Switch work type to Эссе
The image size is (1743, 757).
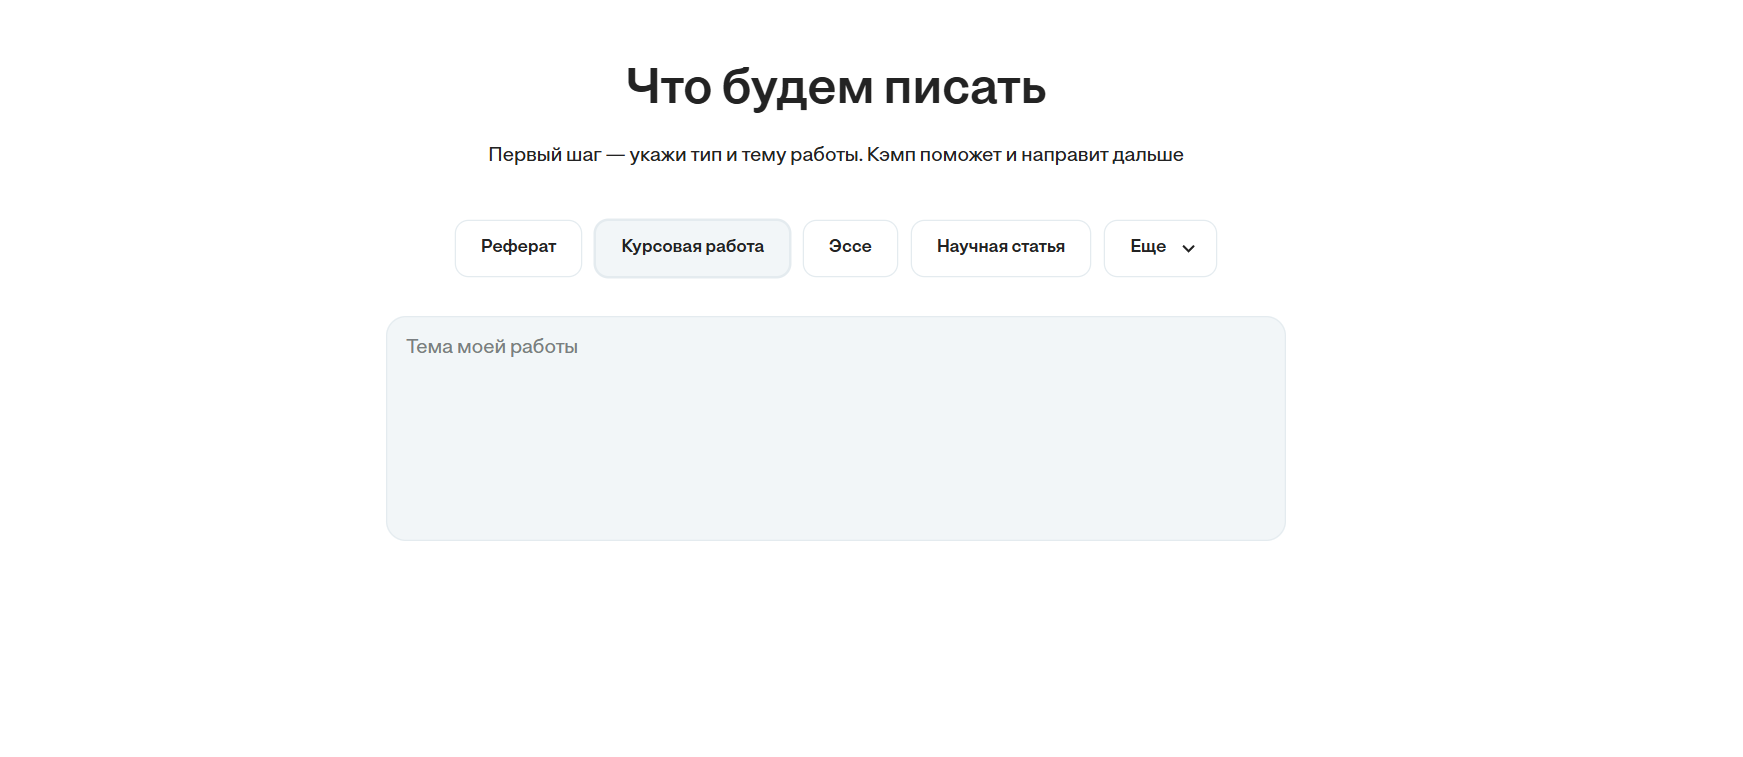click(x=850, y=247)
